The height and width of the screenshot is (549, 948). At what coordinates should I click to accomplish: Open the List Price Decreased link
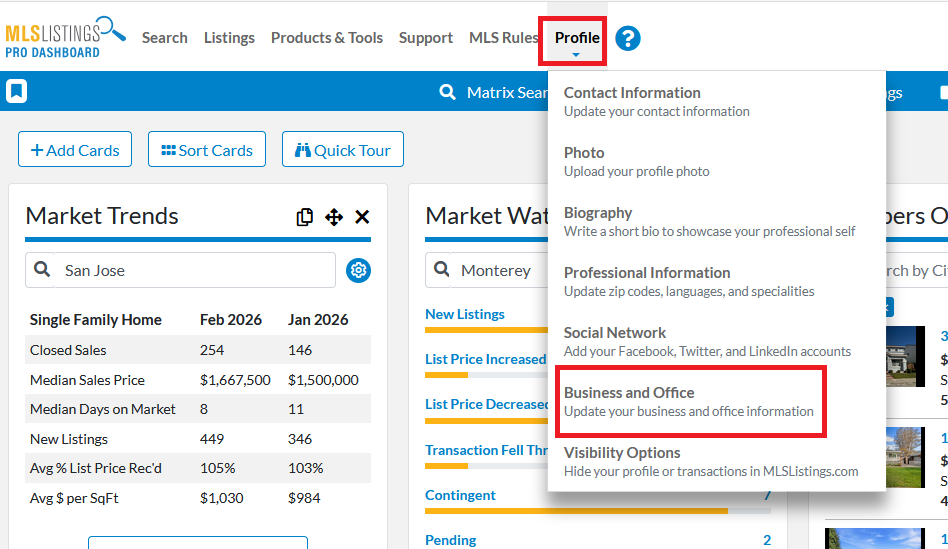point(487,404)
